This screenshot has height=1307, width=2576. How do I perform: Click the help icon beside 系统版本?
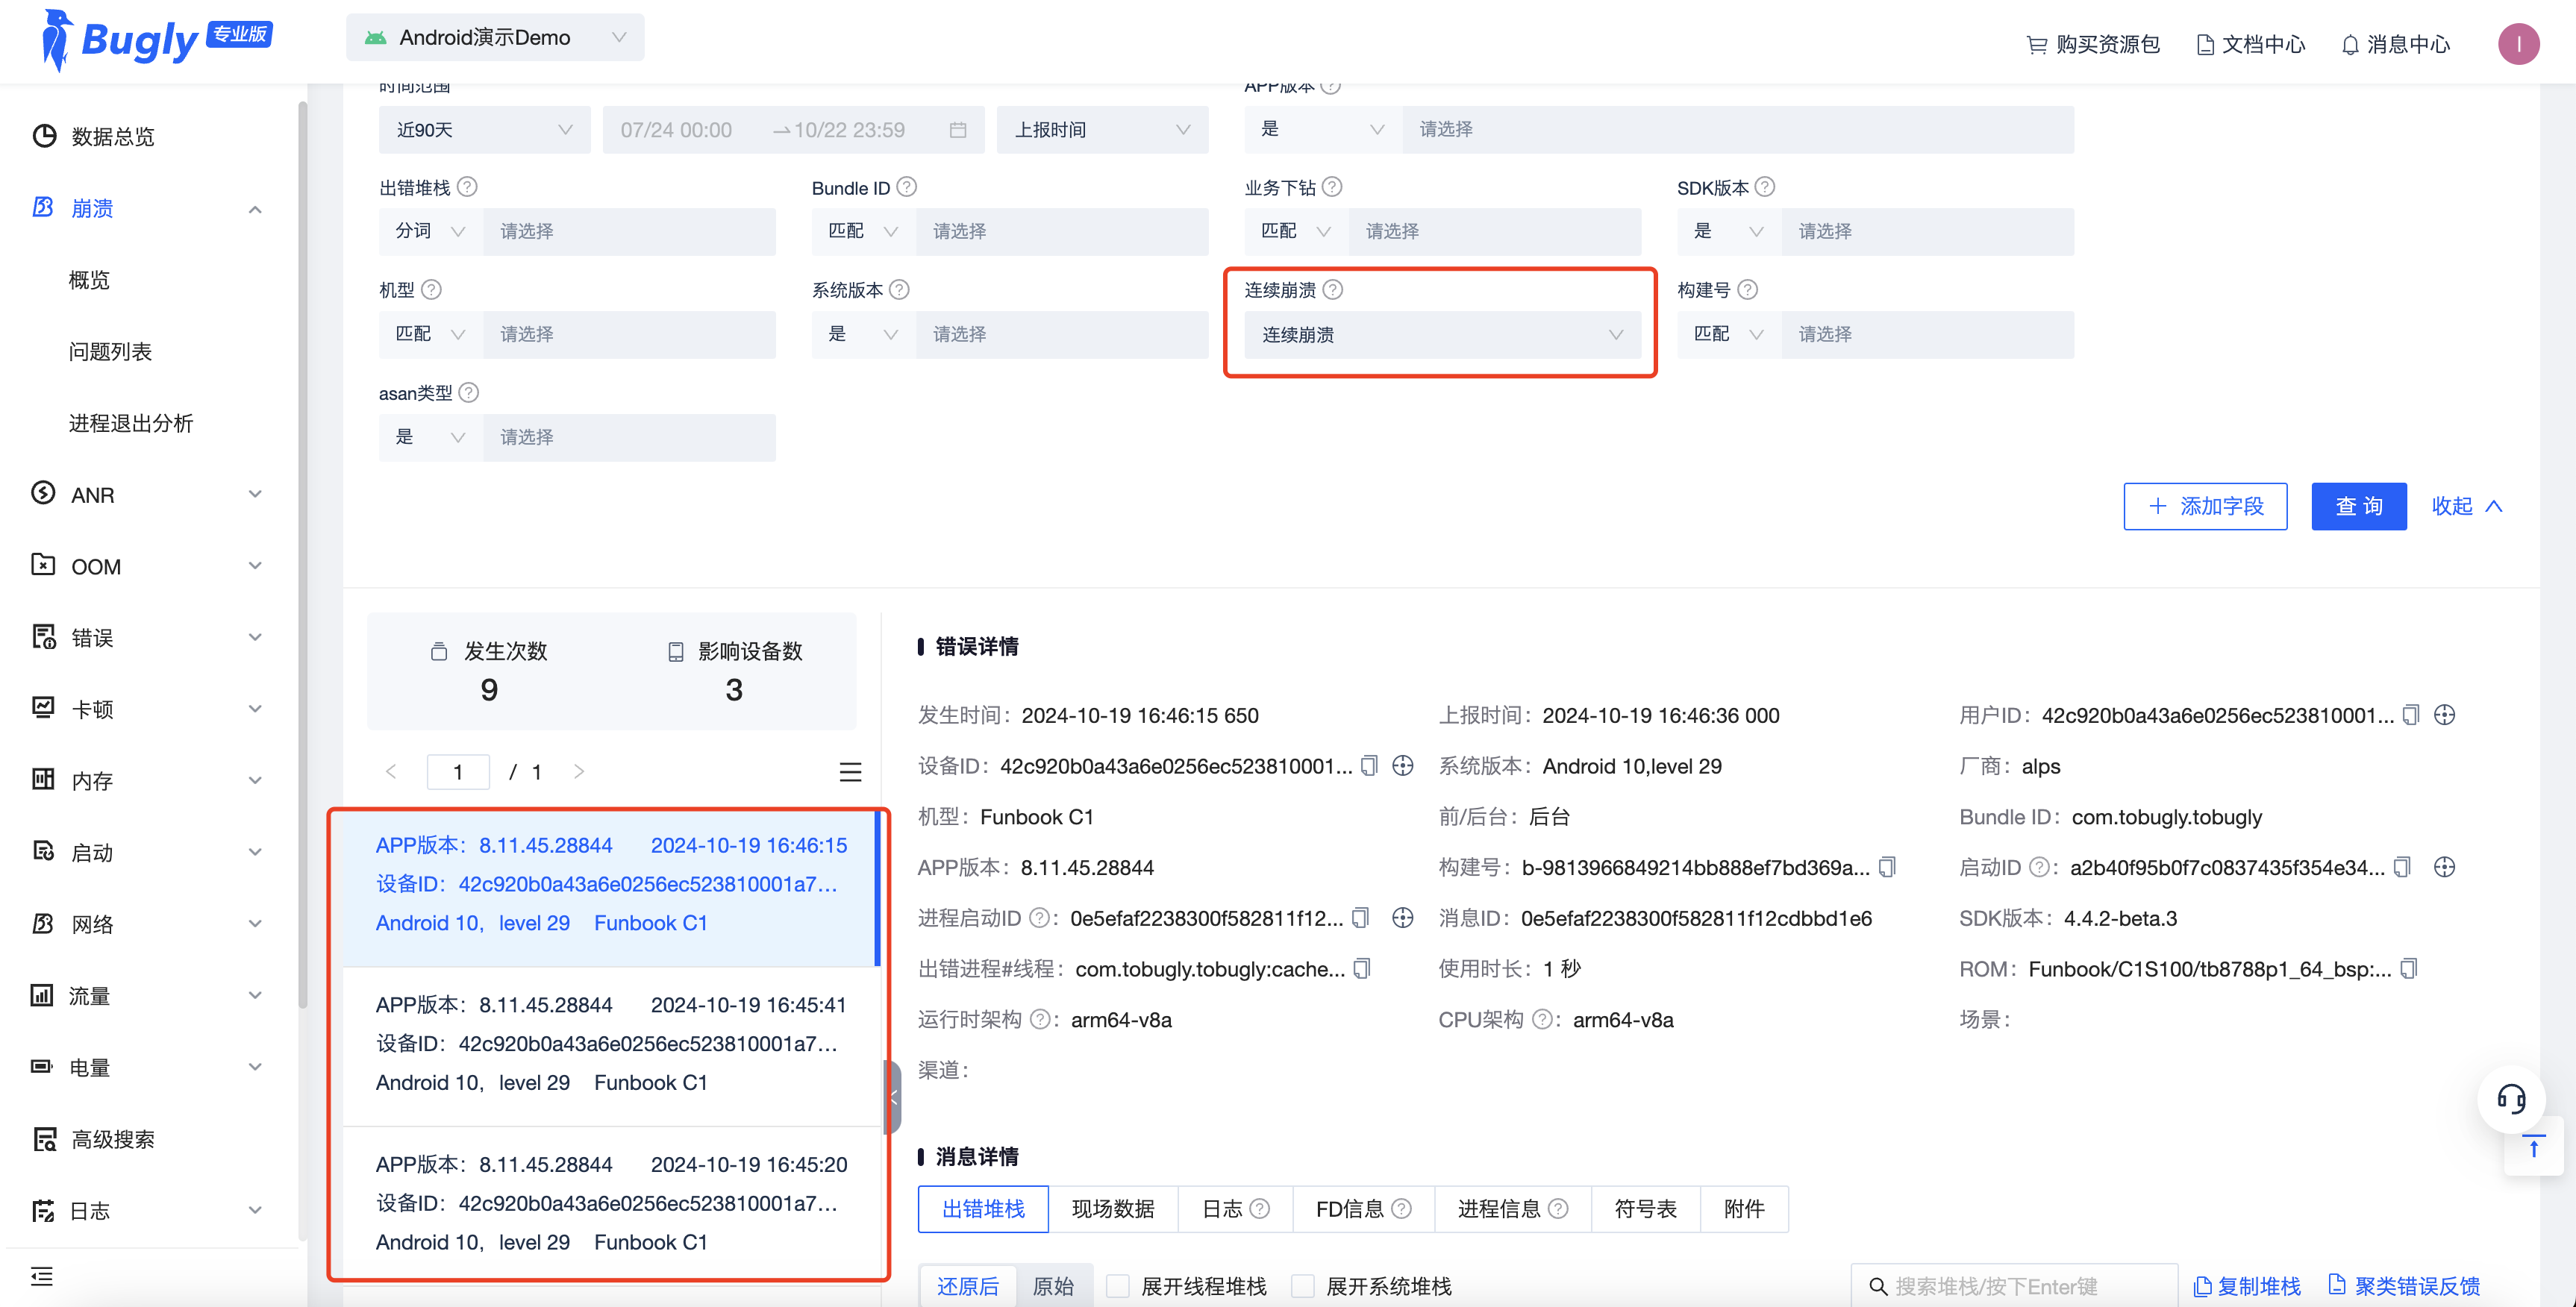899,289
